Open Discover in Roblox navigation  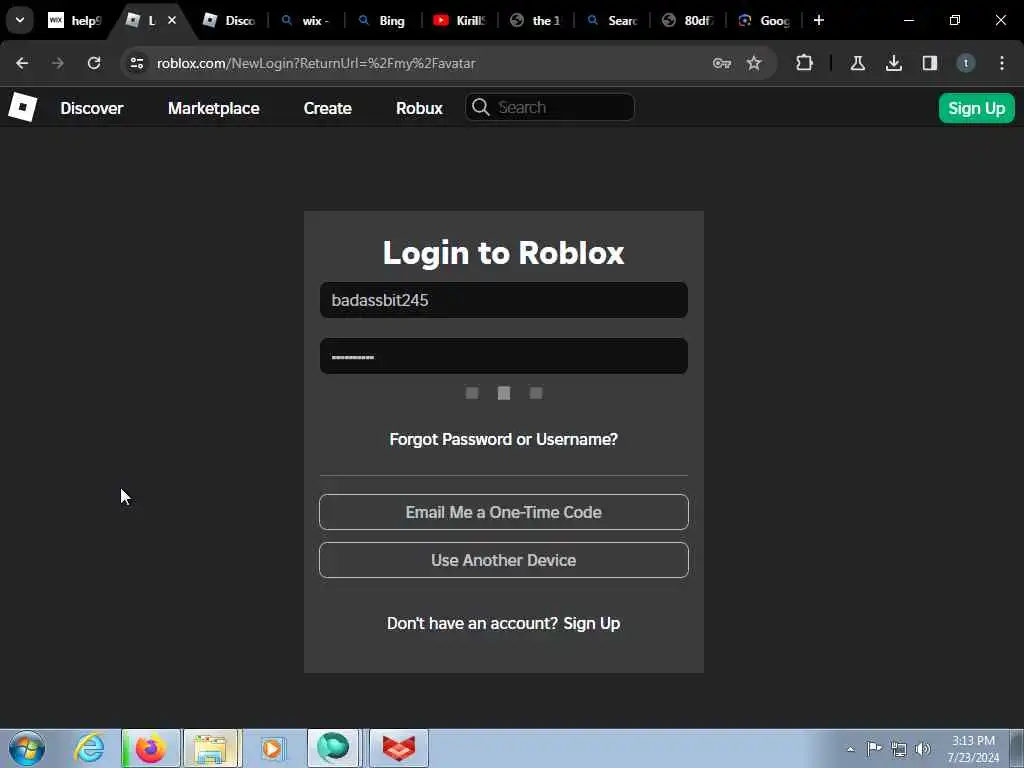(x=91, y=108)
